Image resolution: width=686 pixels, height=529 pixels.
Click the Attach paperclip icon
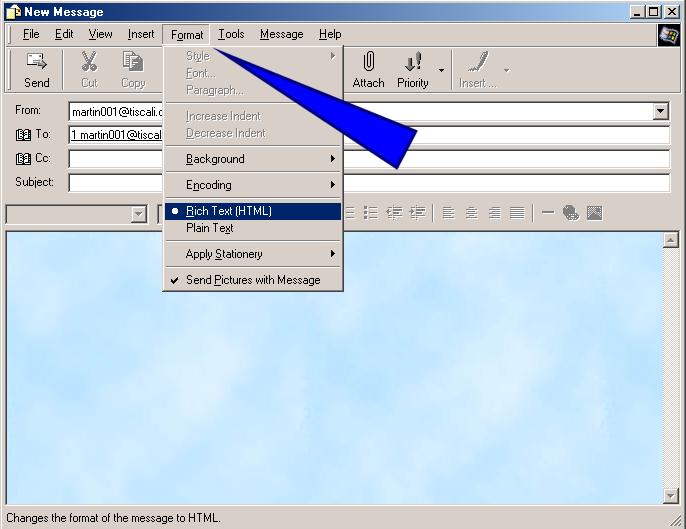click(x=368, y=63)
